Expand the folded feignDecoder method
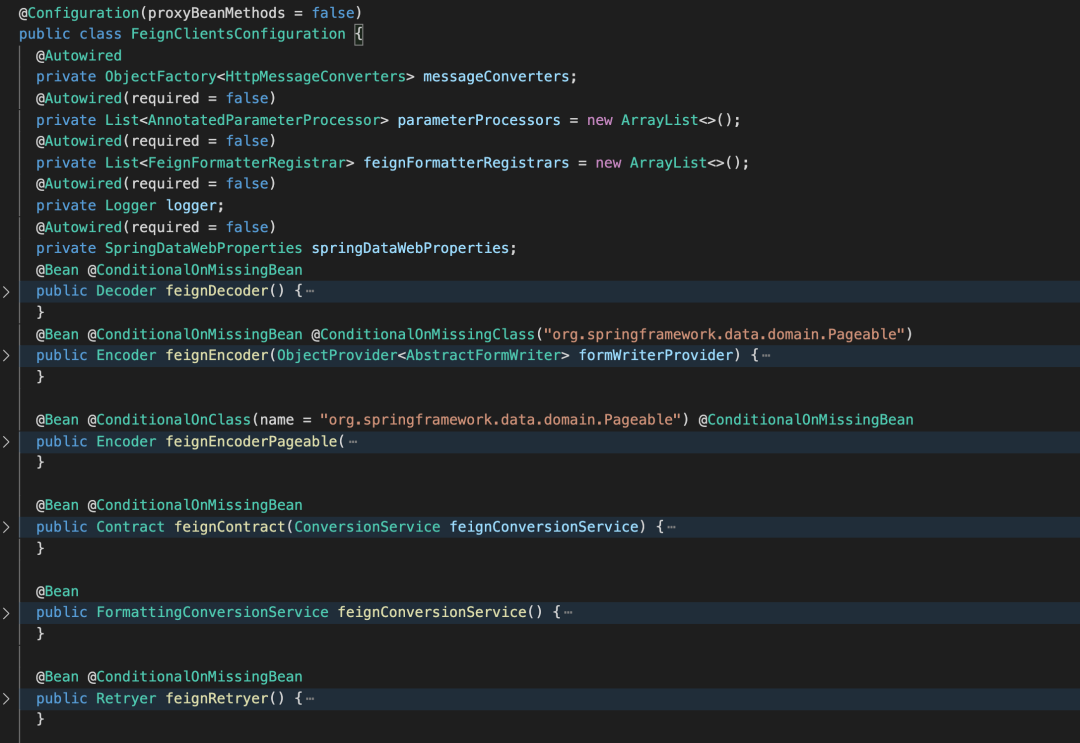The height and width of the screenshot is (743, 1080). (6, 292)
